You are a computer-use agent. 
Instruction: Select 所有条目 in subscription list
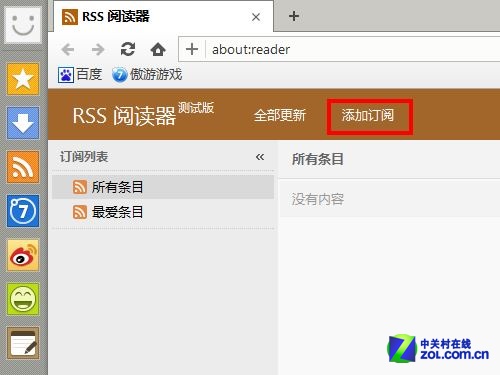pos(163,187)
